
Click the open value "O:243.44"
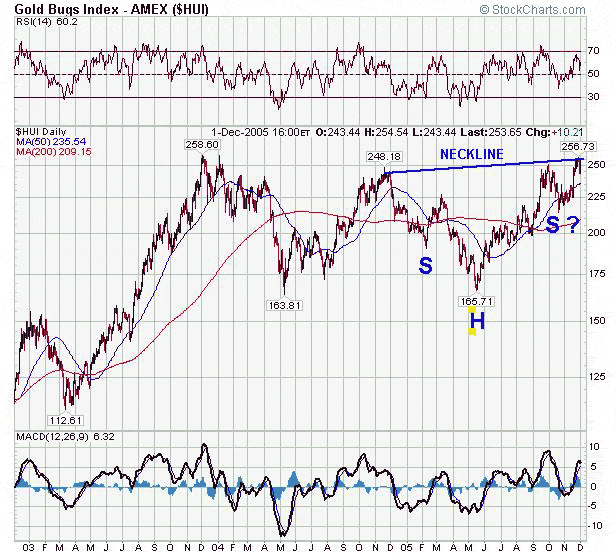[338, 132]
